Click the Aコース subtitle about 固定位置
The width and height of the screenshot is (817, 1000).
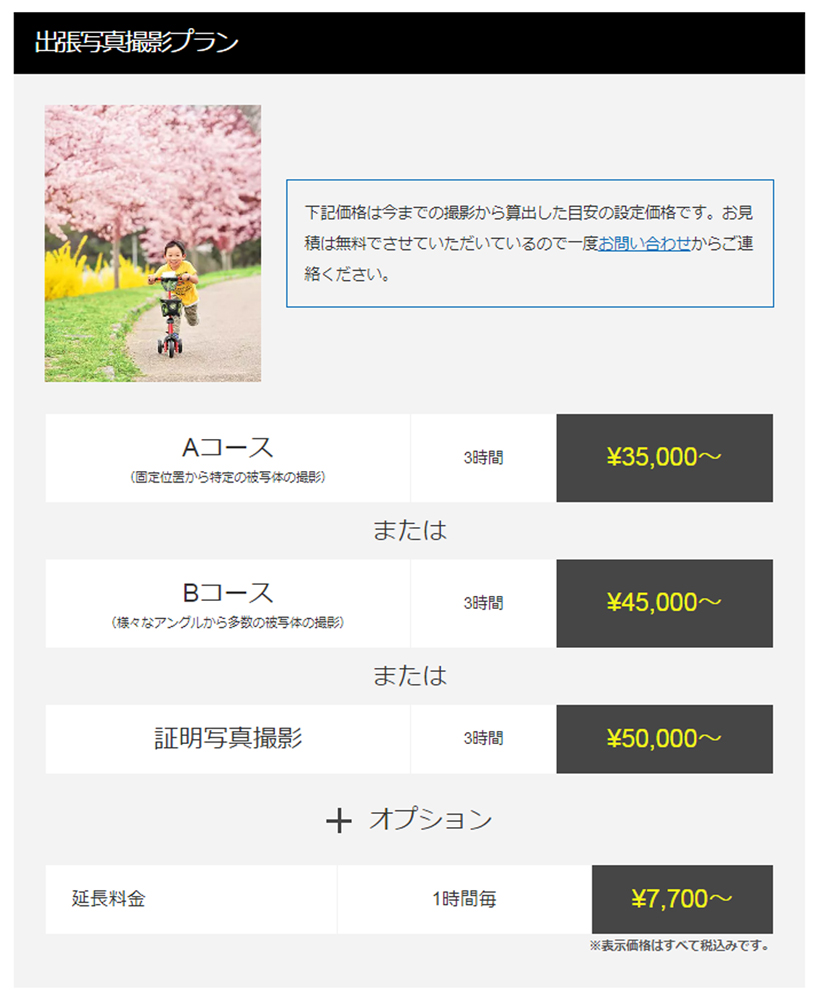[228, 477]
